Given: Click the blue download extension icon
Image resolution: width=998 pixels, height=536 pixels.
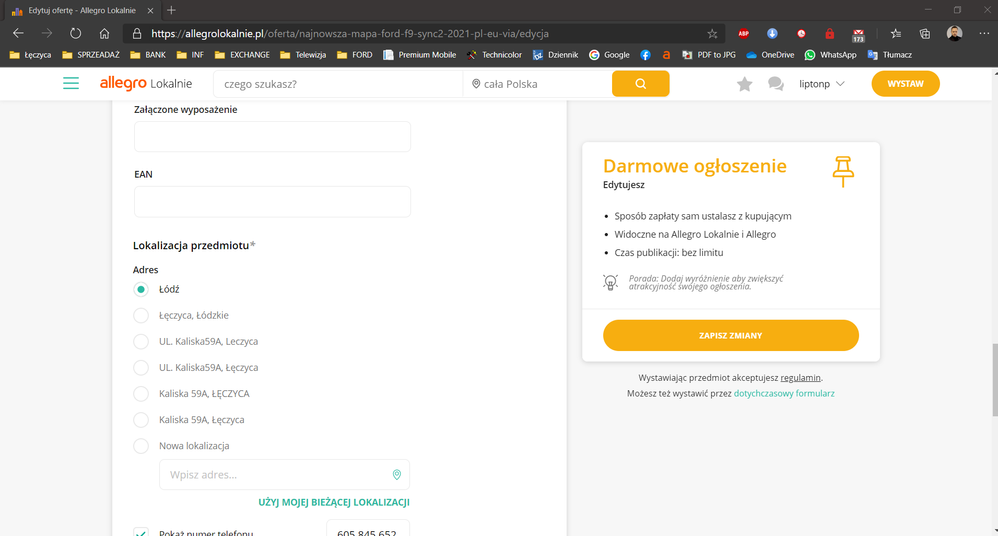Looking at the screenshot, I should tap(772, 34).
